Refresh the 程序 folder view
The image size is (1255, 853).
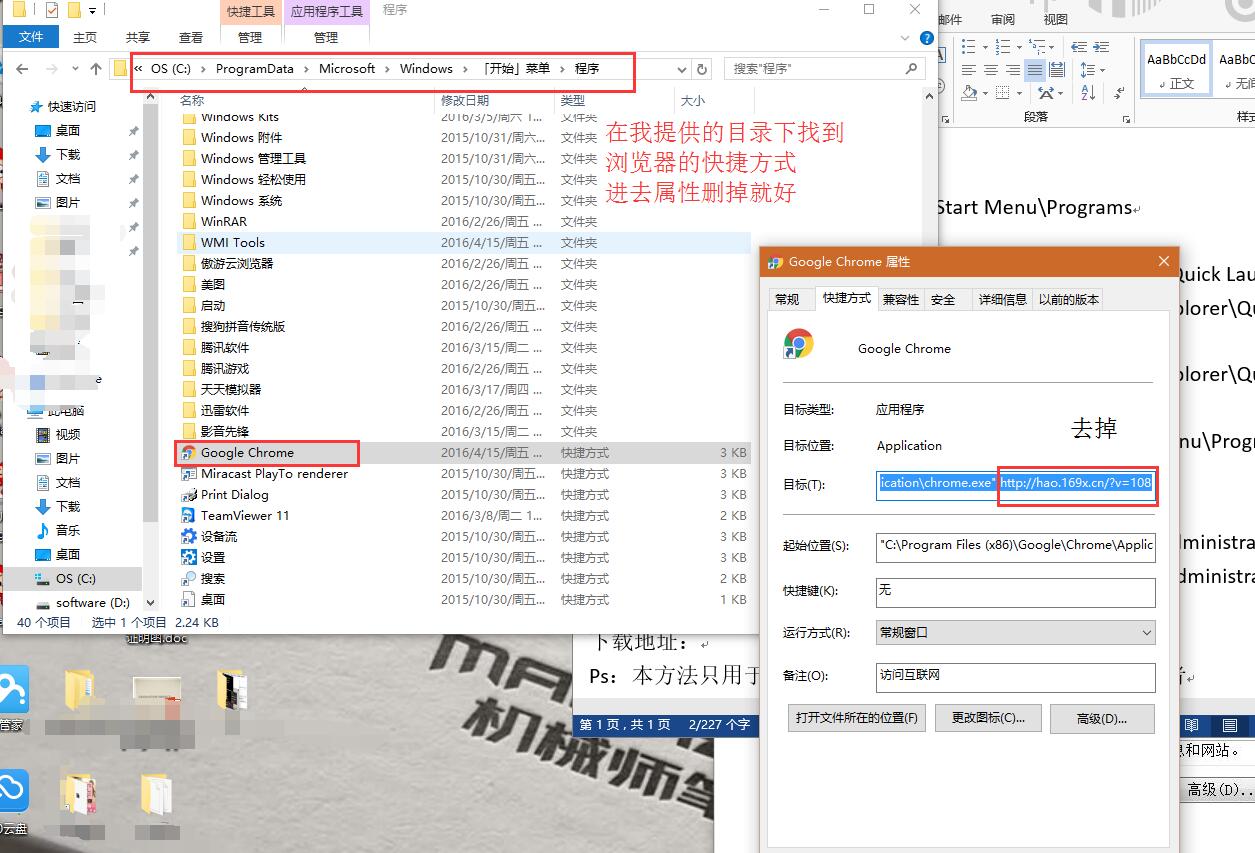point(702,69)
